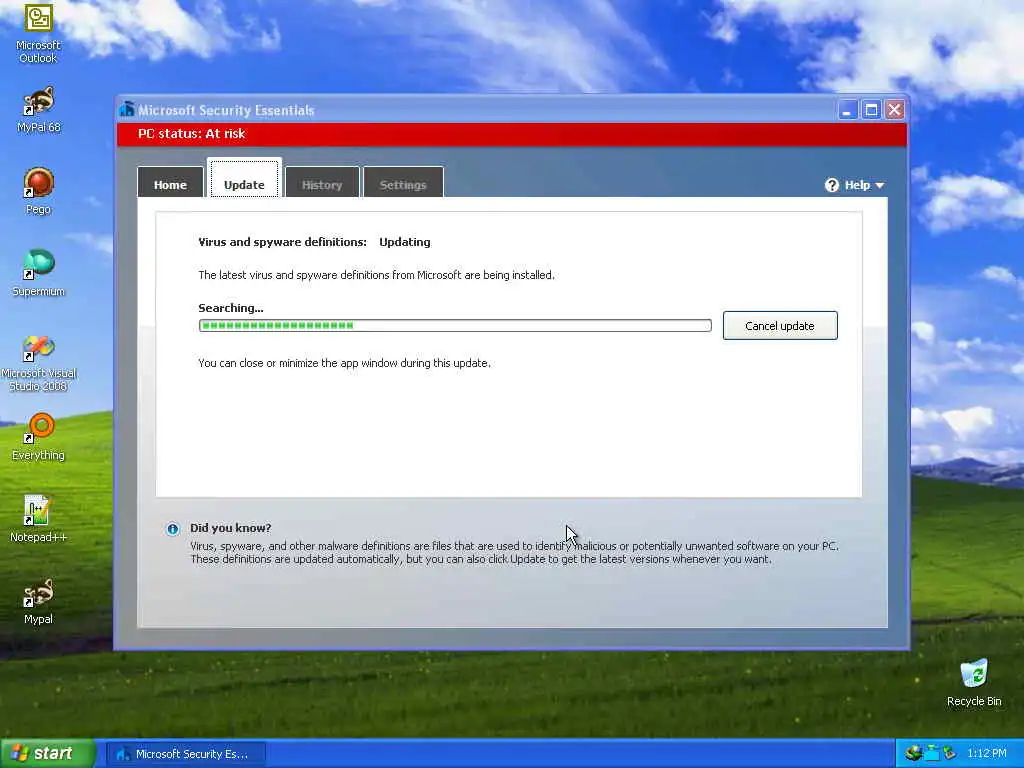
Task: Click the definitions update progress bar
Action: [x=455, y=325]
